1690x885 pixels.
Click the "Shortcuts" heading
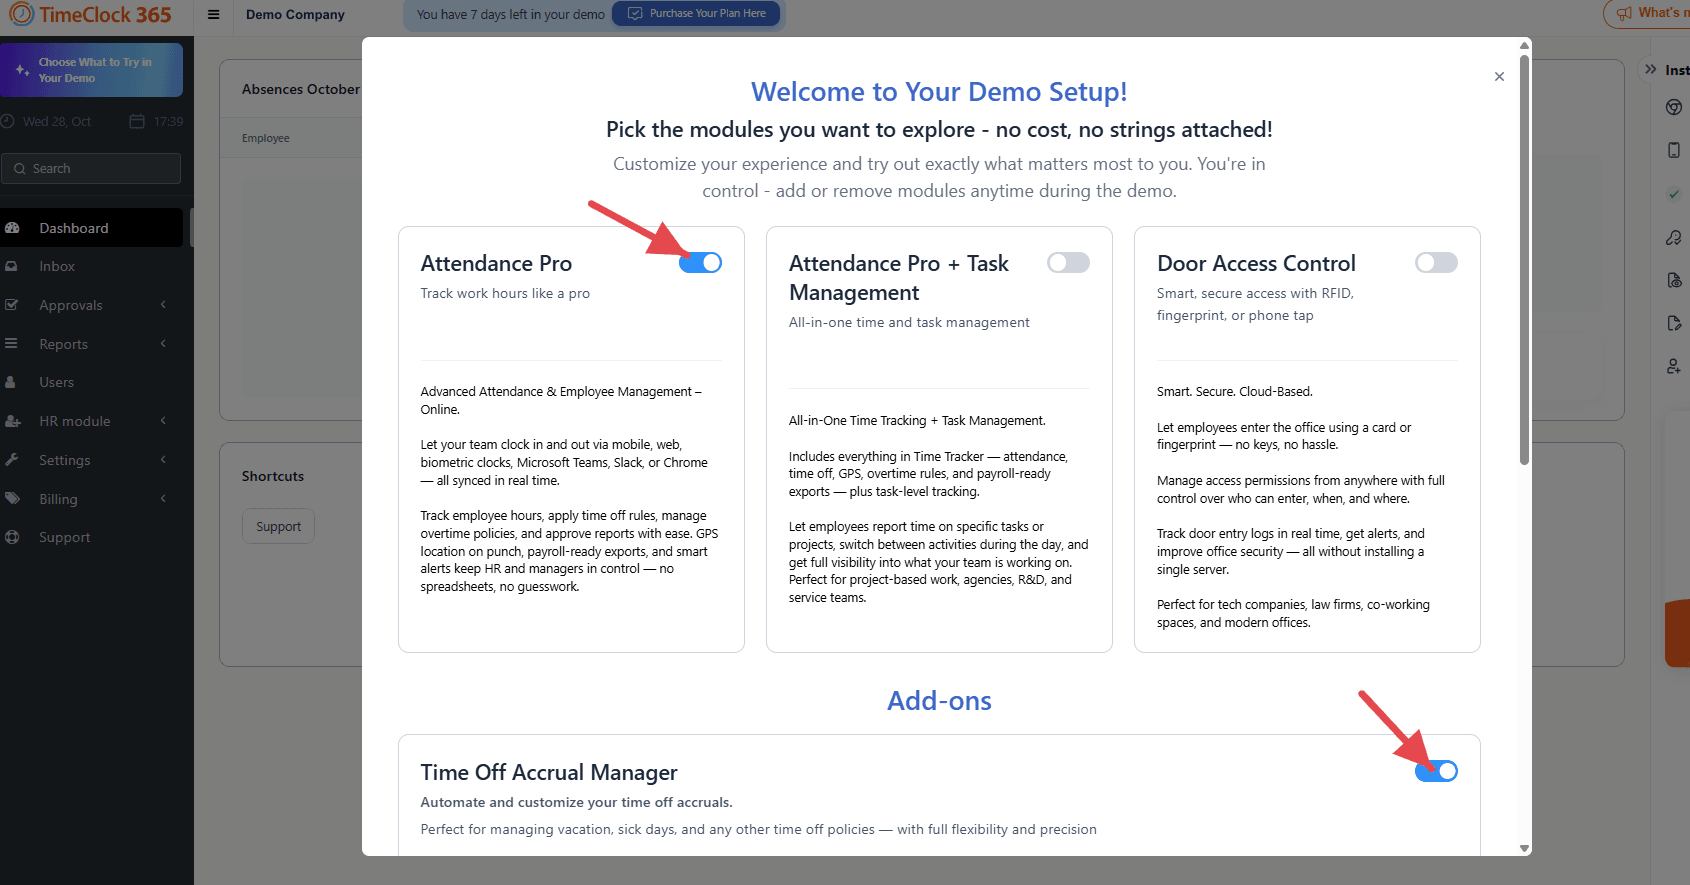click(273, 476)
